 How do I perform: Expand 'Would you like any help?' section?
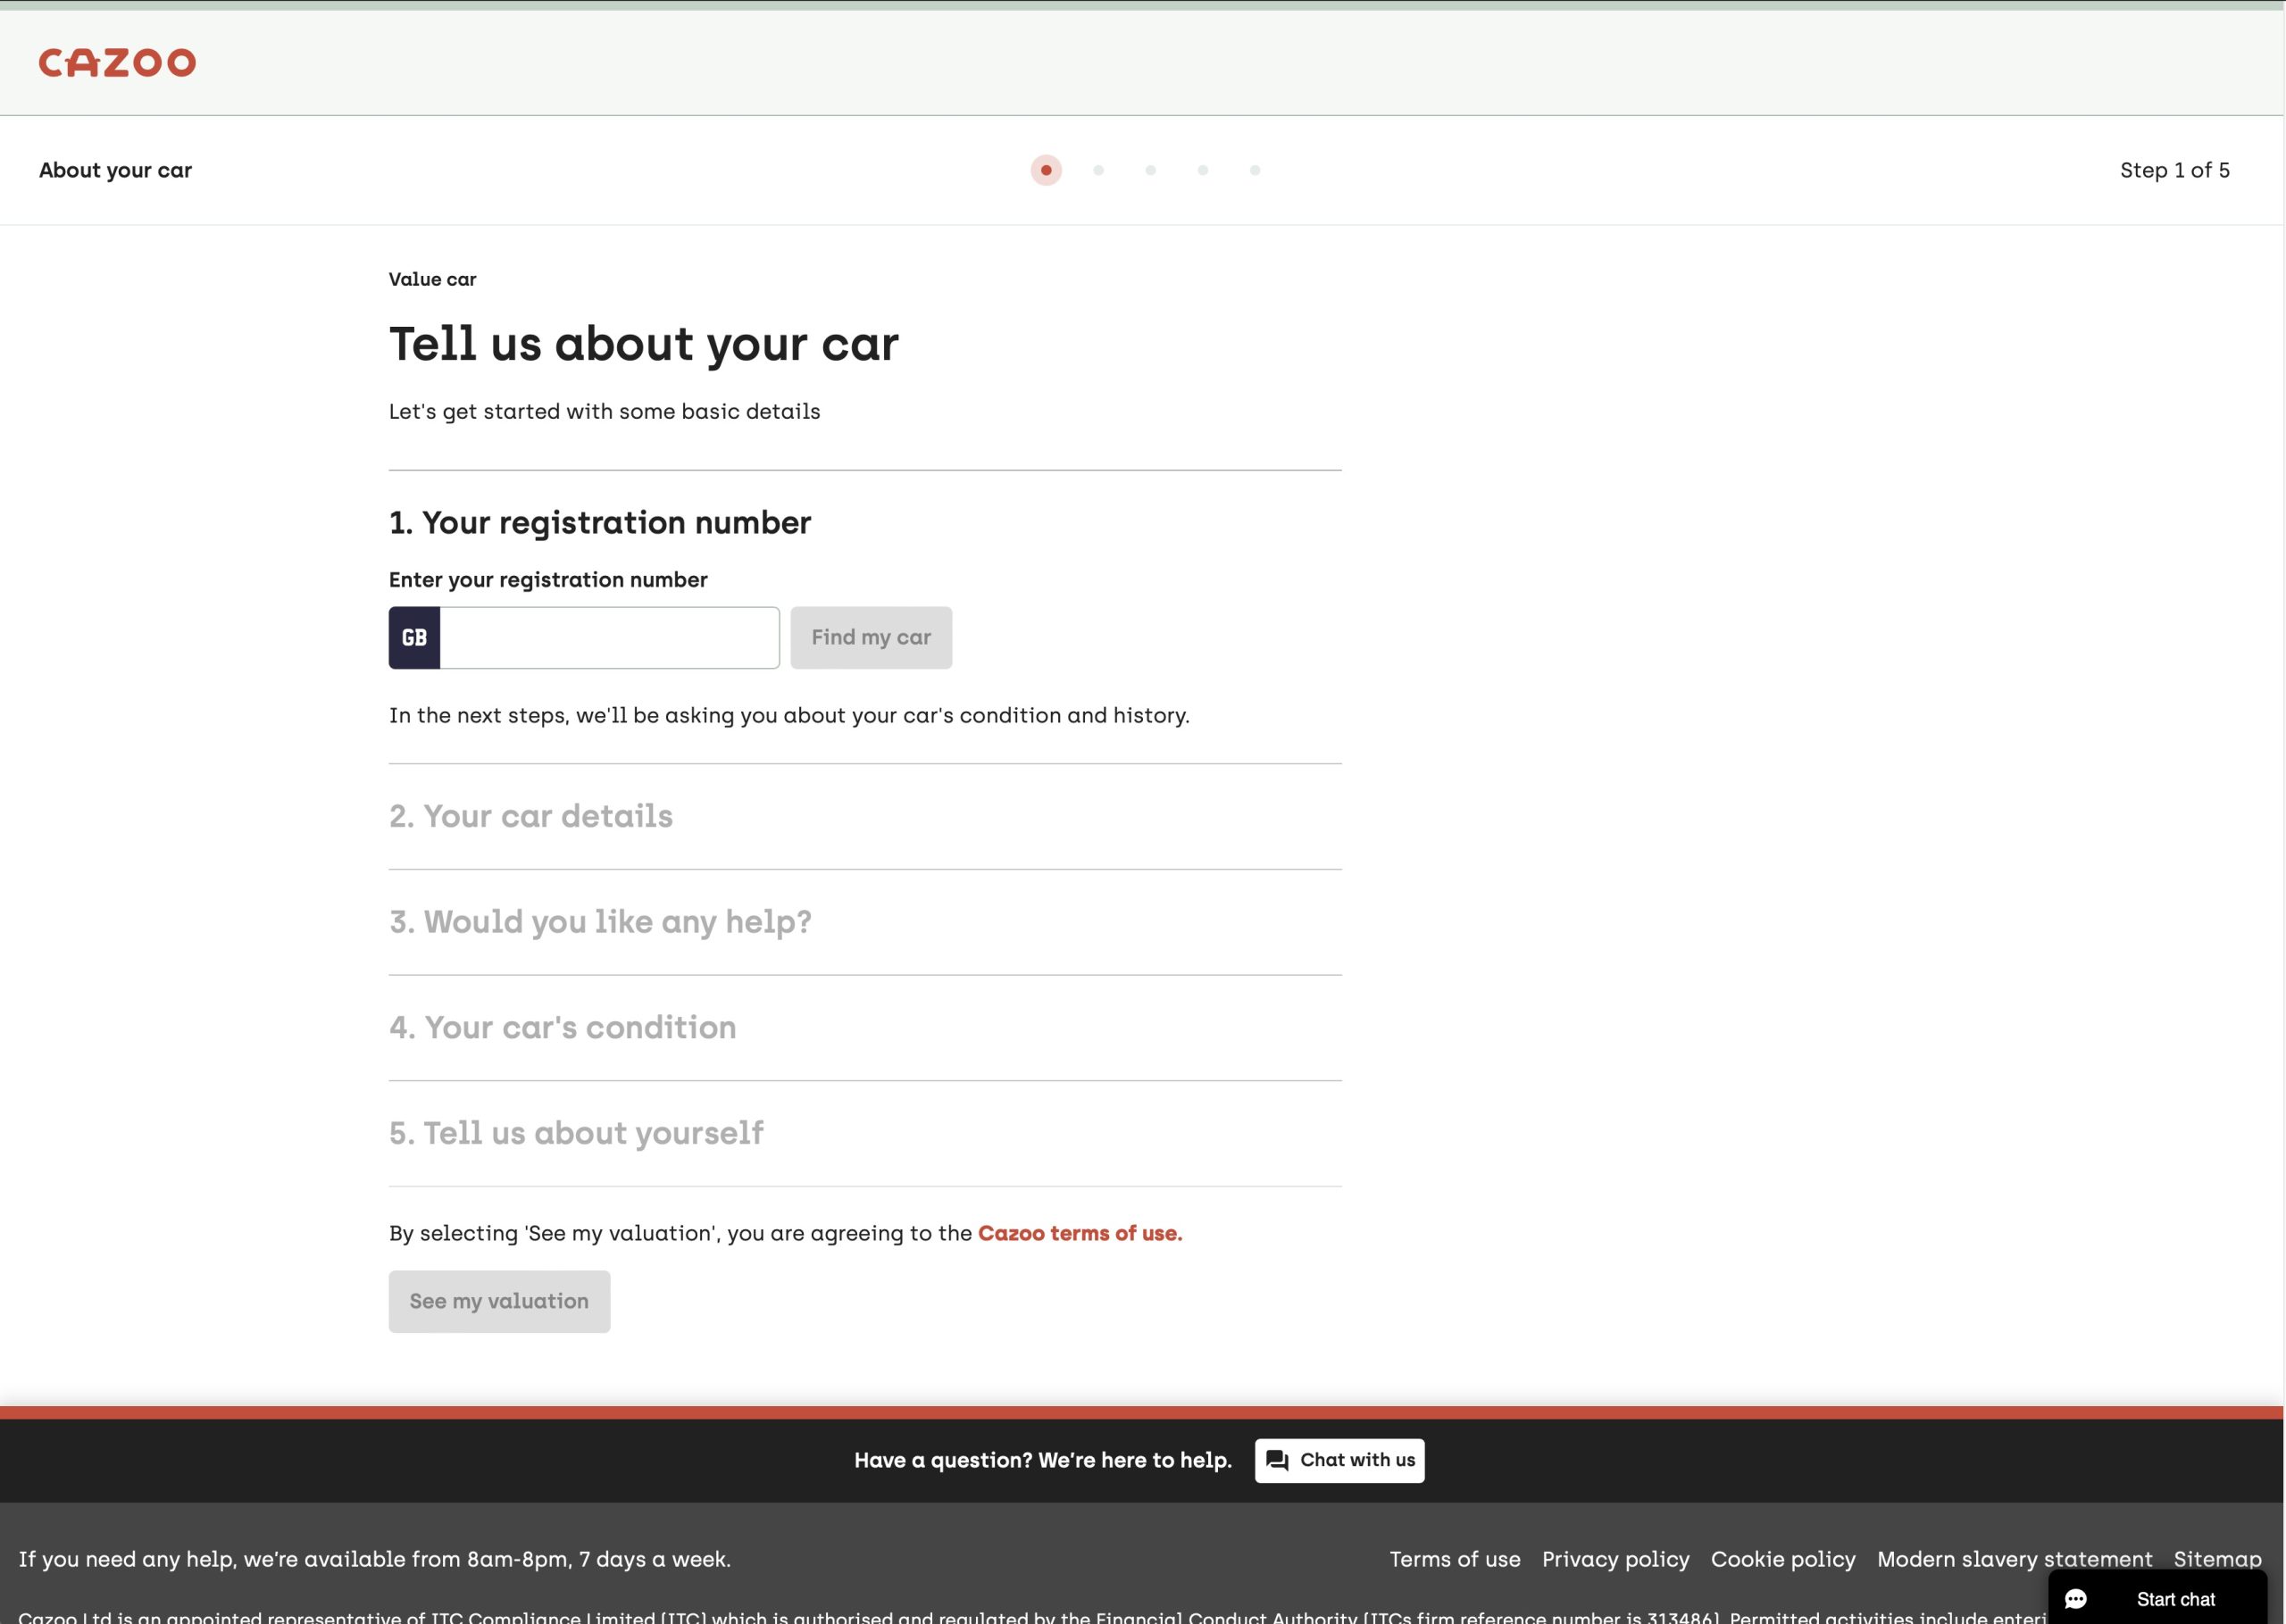[x=600, y=922]
